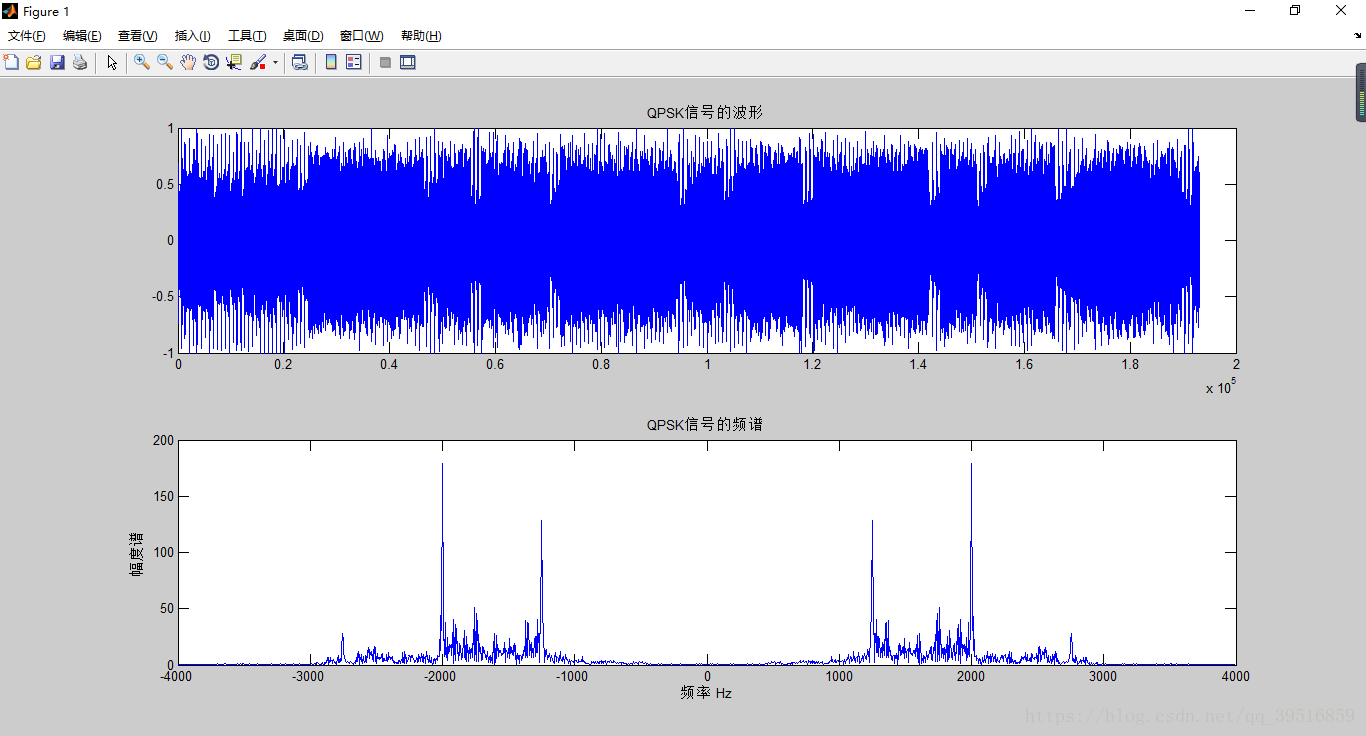Click the "Figure 1" title bar text
Viewport: 1366px width, 736px height.
pos(46,11)
